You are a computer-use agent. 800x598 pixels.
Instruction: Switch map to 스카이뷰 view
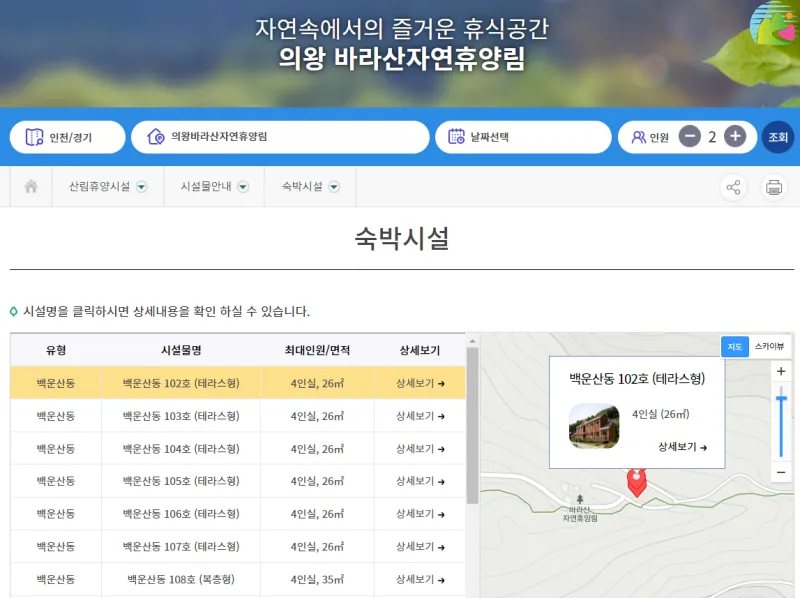(x=769, y=347)
